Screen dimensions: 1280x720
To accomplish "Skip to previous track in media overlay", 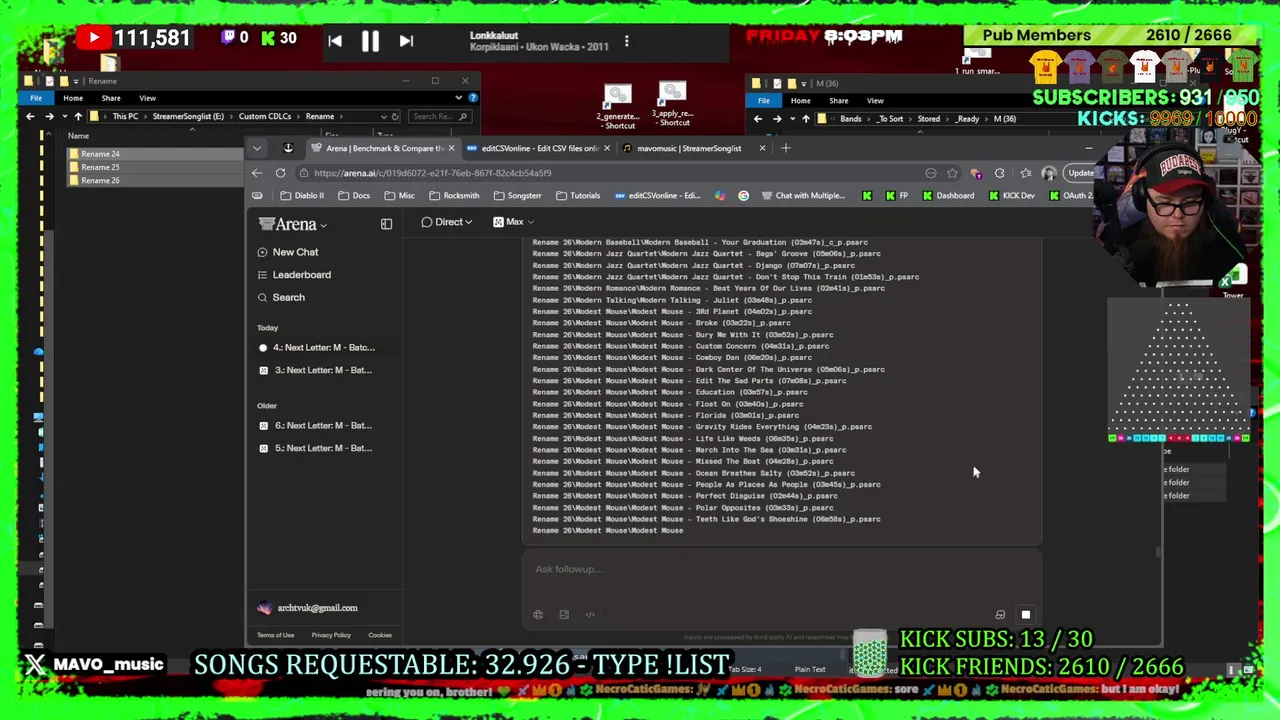I will (x=335, y=41).
